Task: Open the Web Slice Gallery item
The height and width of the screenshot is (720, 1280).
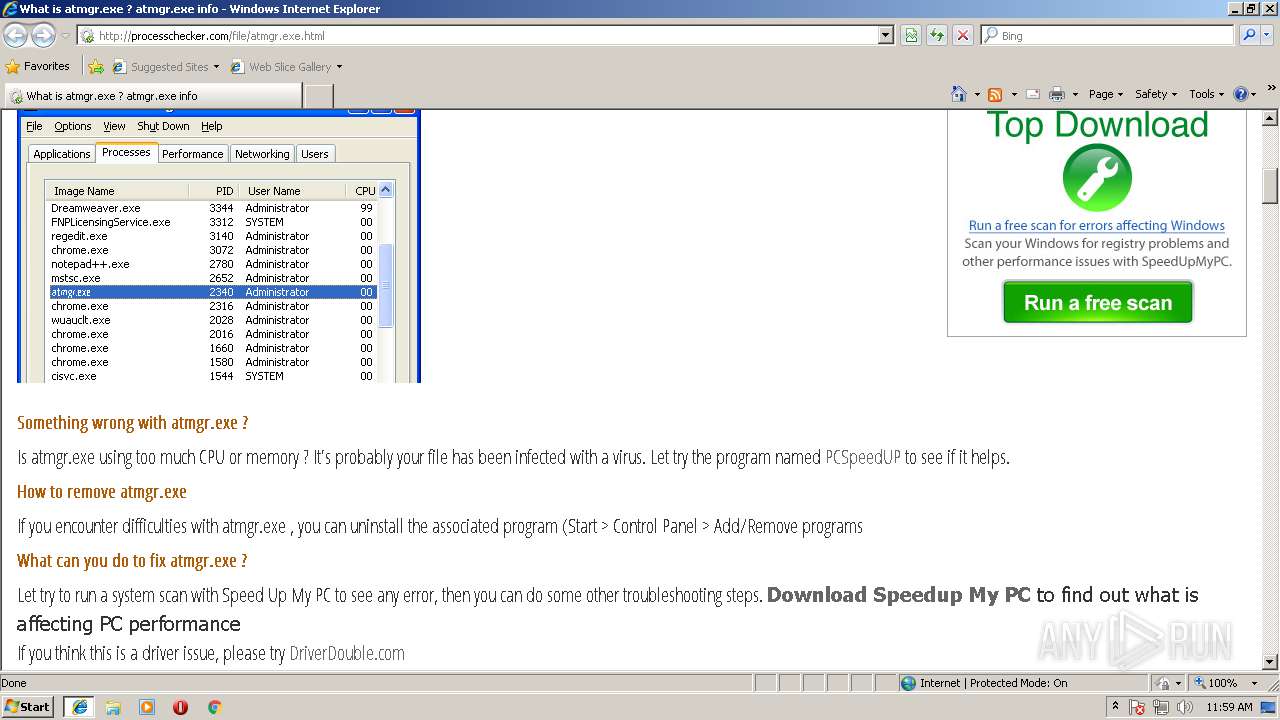Action: tap(286, 67)
